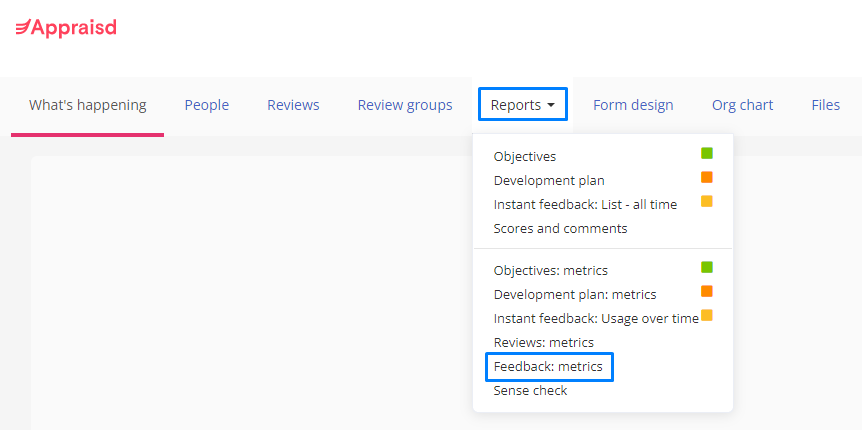Select Objectives report from menu
This screenshot has width=862, height=430.
[524, 157]
